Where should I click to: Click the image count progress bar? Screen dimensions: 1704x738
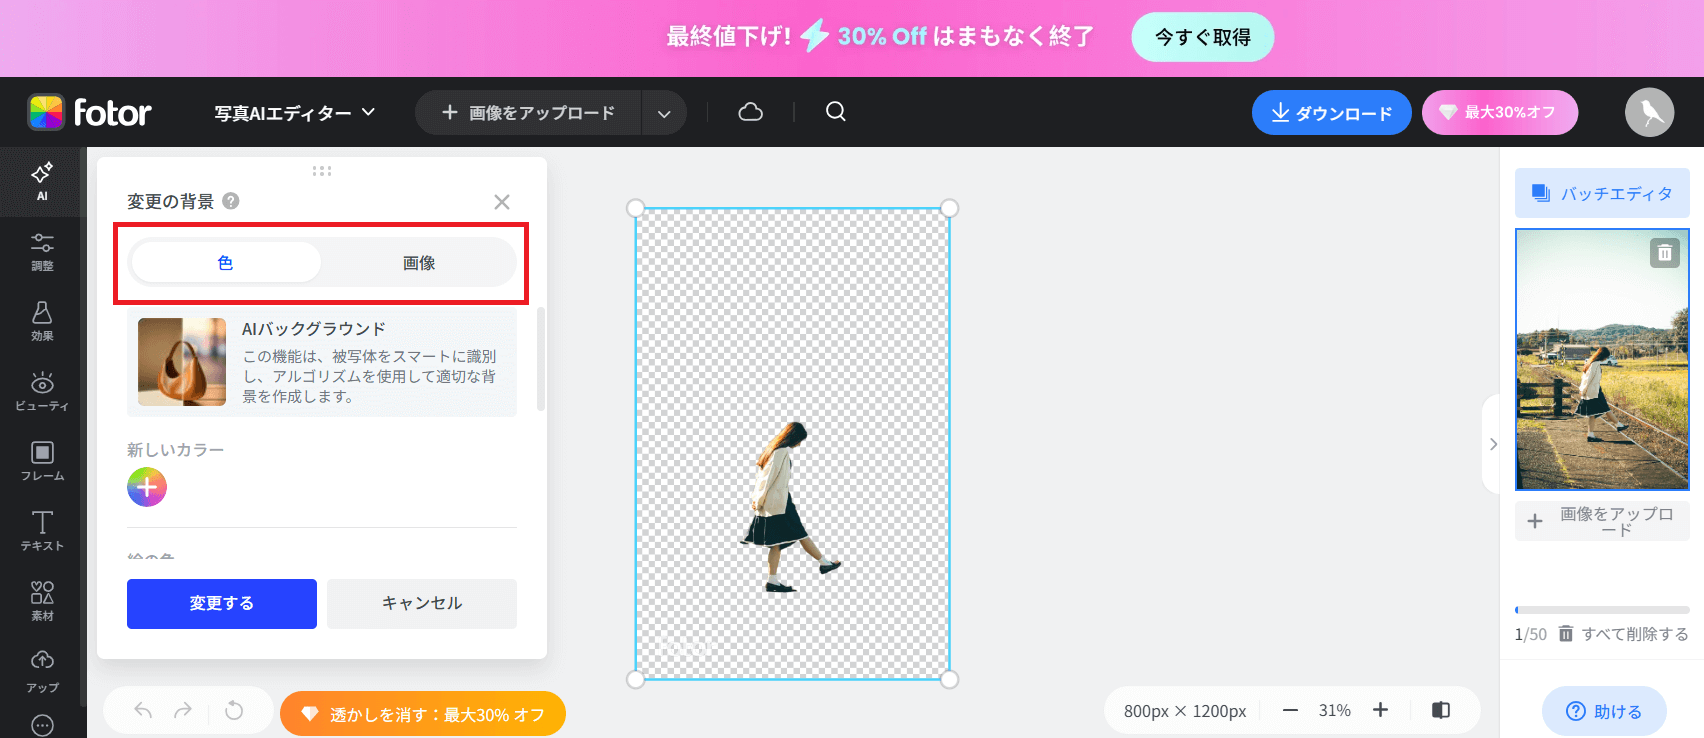(x=1603, y=609)
